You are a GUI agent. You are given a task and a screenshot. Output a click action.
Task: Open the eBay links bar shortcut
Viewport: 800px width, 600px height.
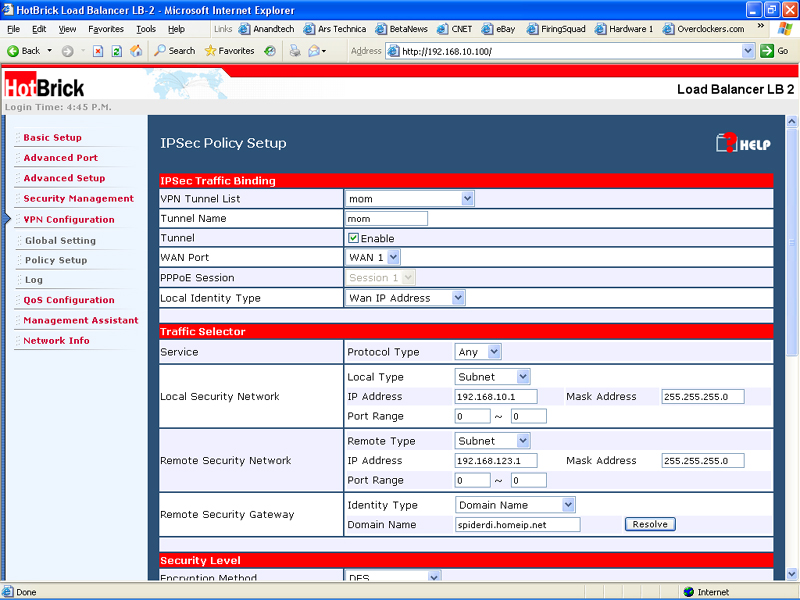[x=498, y=29]
